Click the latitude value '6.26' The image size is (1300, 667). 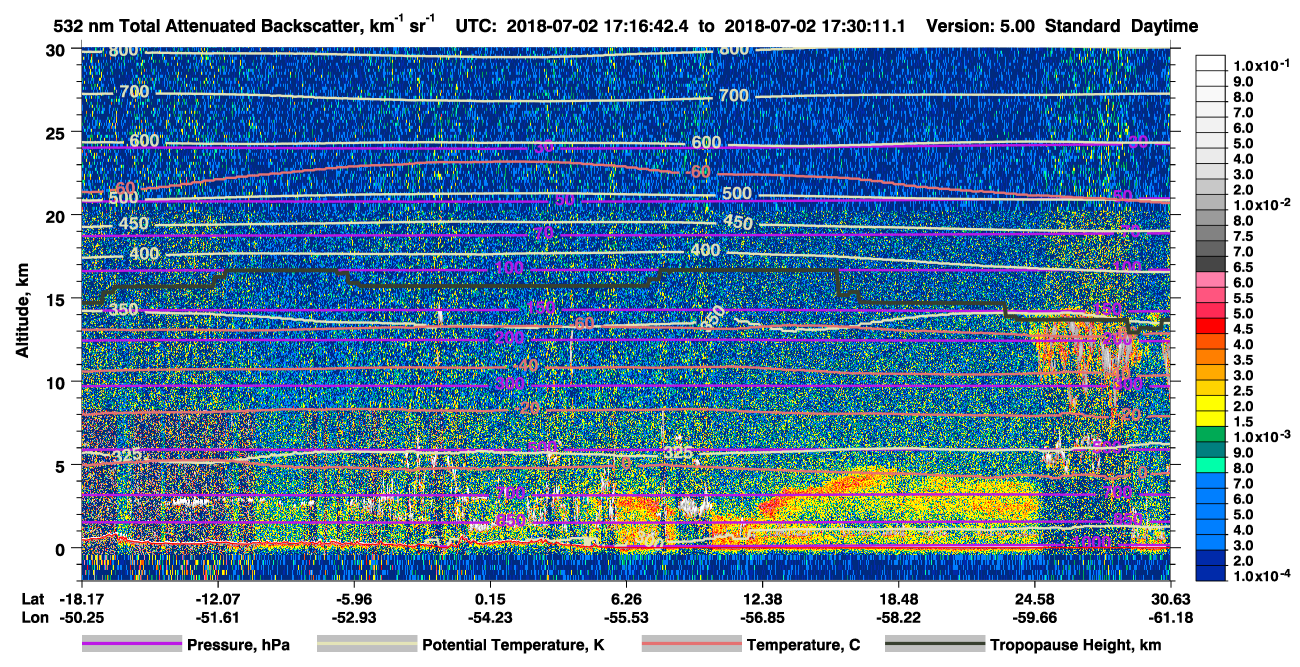(626, 598)
